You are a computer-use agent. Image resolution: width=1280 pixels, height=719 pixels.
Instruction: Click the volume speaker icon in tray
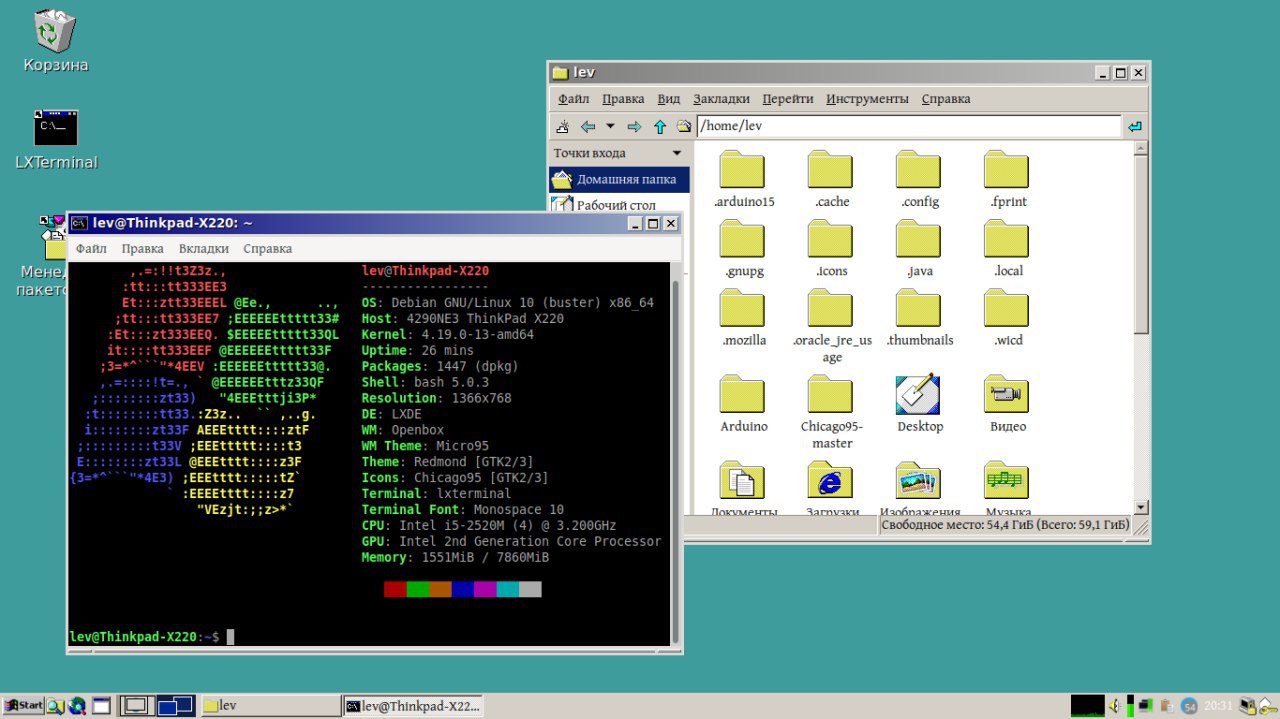coord(1115,706)
